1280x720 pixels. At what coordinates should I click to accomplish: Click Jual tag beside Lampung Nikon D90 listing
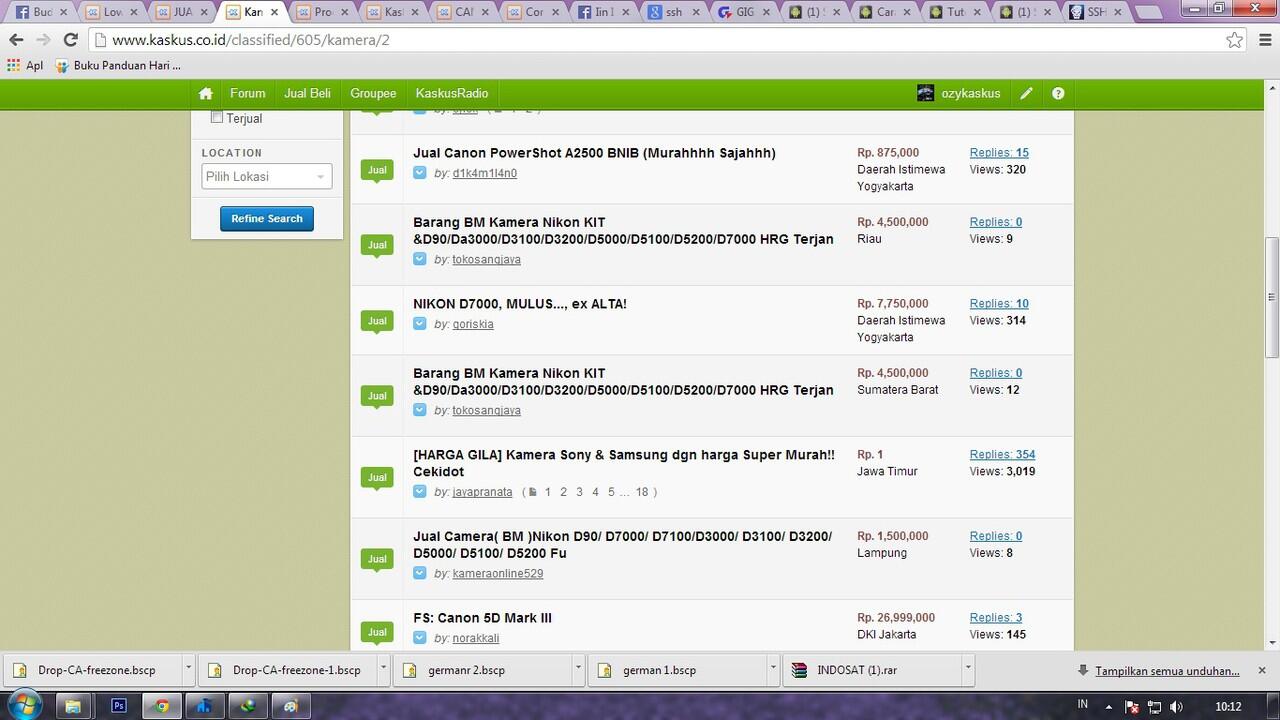[377, 559]
